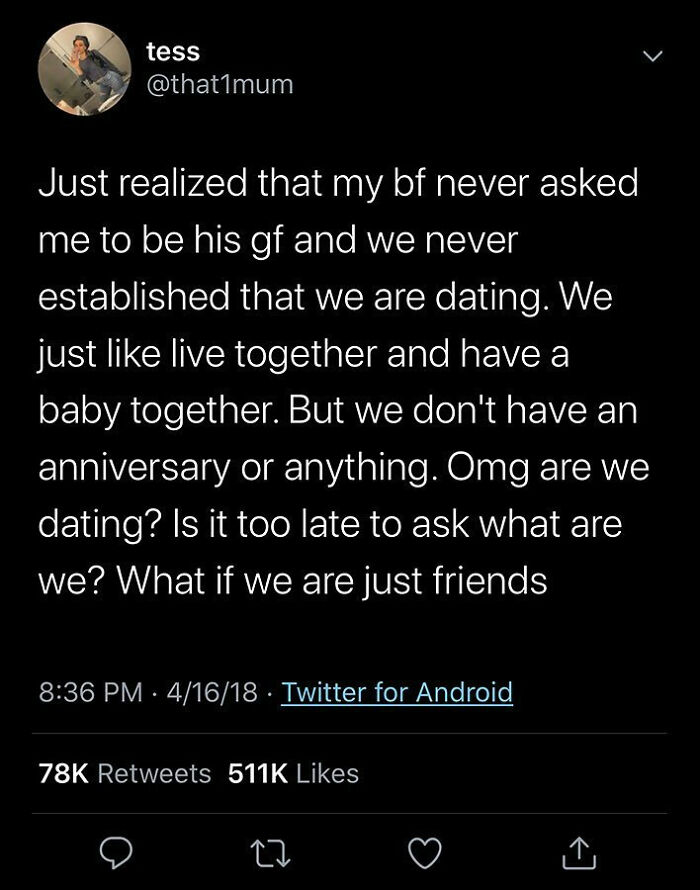
Task: Share the tweet via the upload arrow icon
Action: click(x=578, y=852)
